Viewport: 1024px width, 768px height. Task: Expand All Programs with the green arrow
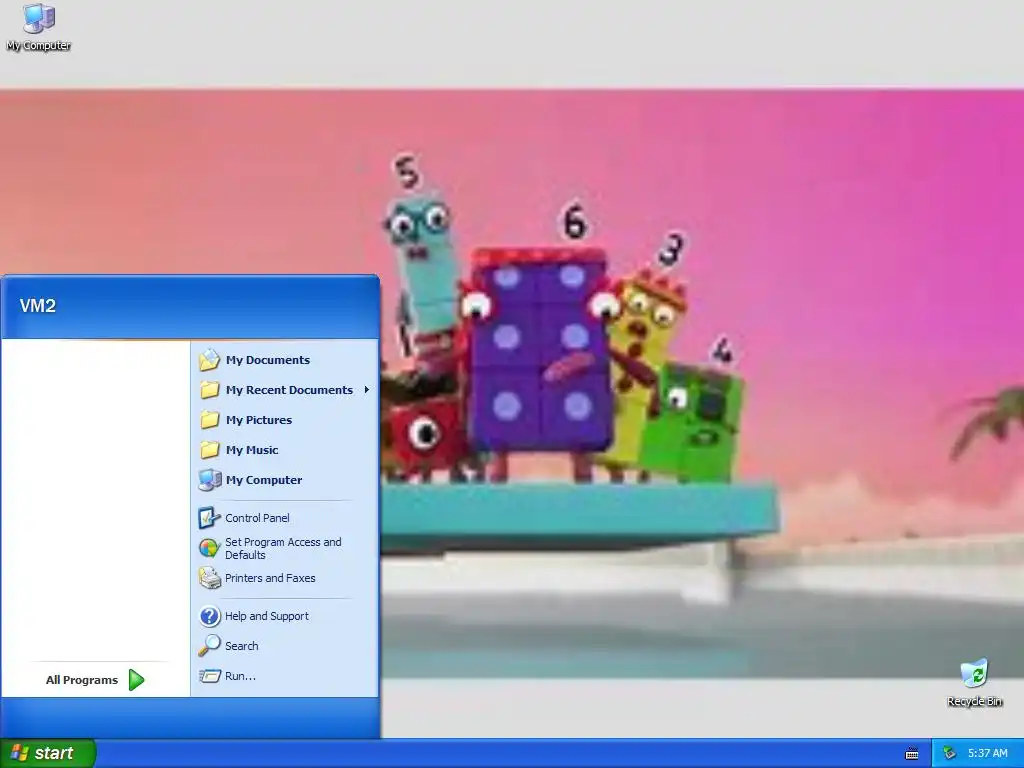coord(136,680)
